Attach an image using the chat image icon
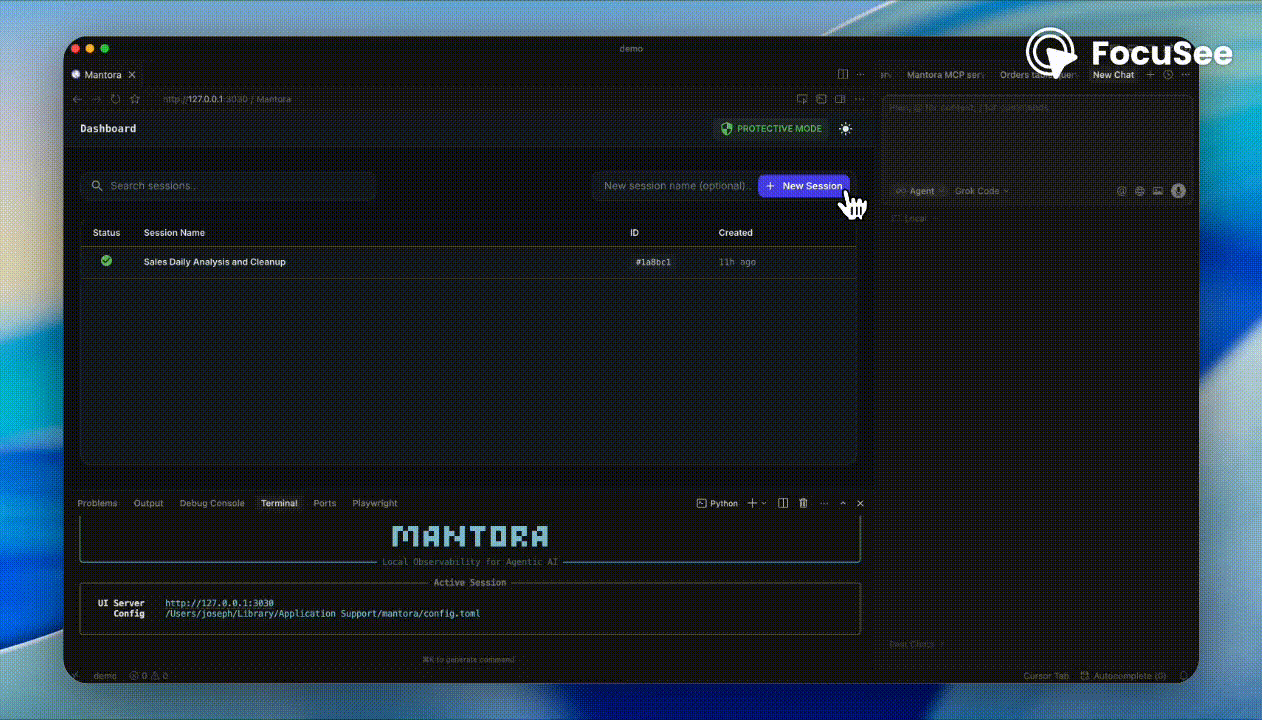 (1158, 191)
